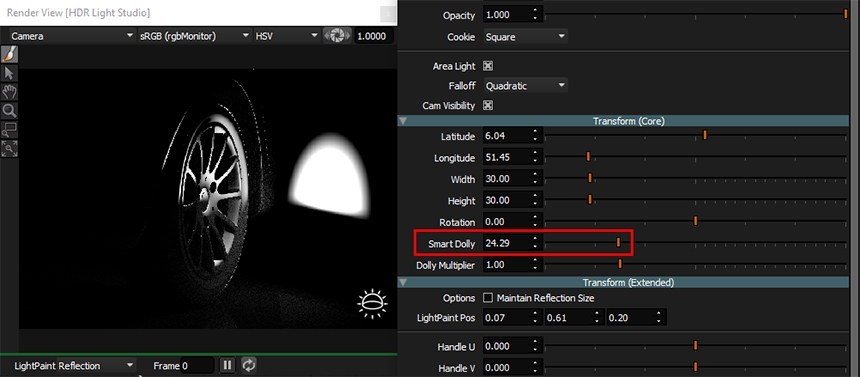860x377 pixels.
Task: Close the Render View panel
Action: [388, 13]
